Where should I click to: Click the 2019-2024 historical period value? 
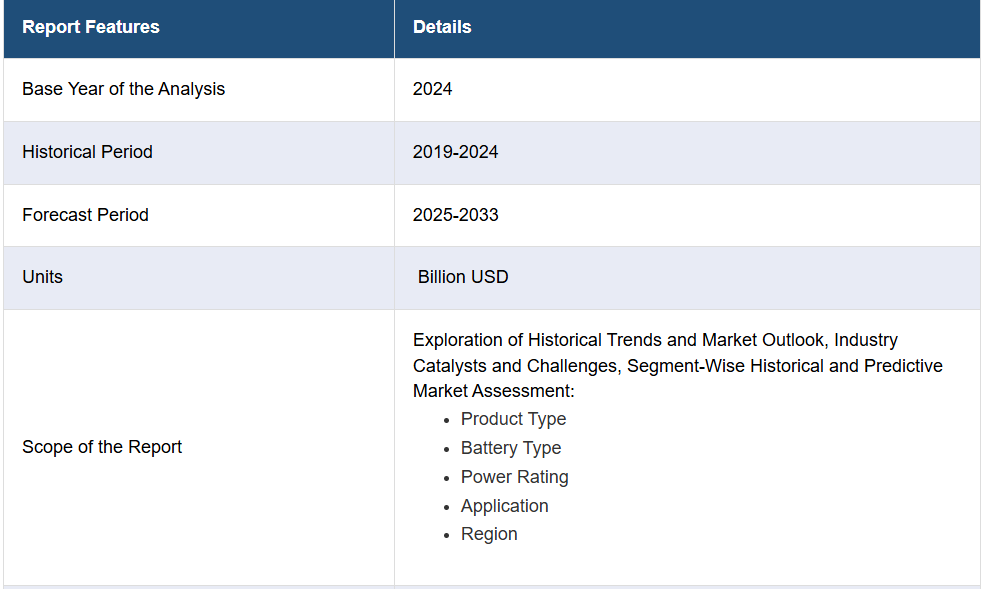coord(455,152)
